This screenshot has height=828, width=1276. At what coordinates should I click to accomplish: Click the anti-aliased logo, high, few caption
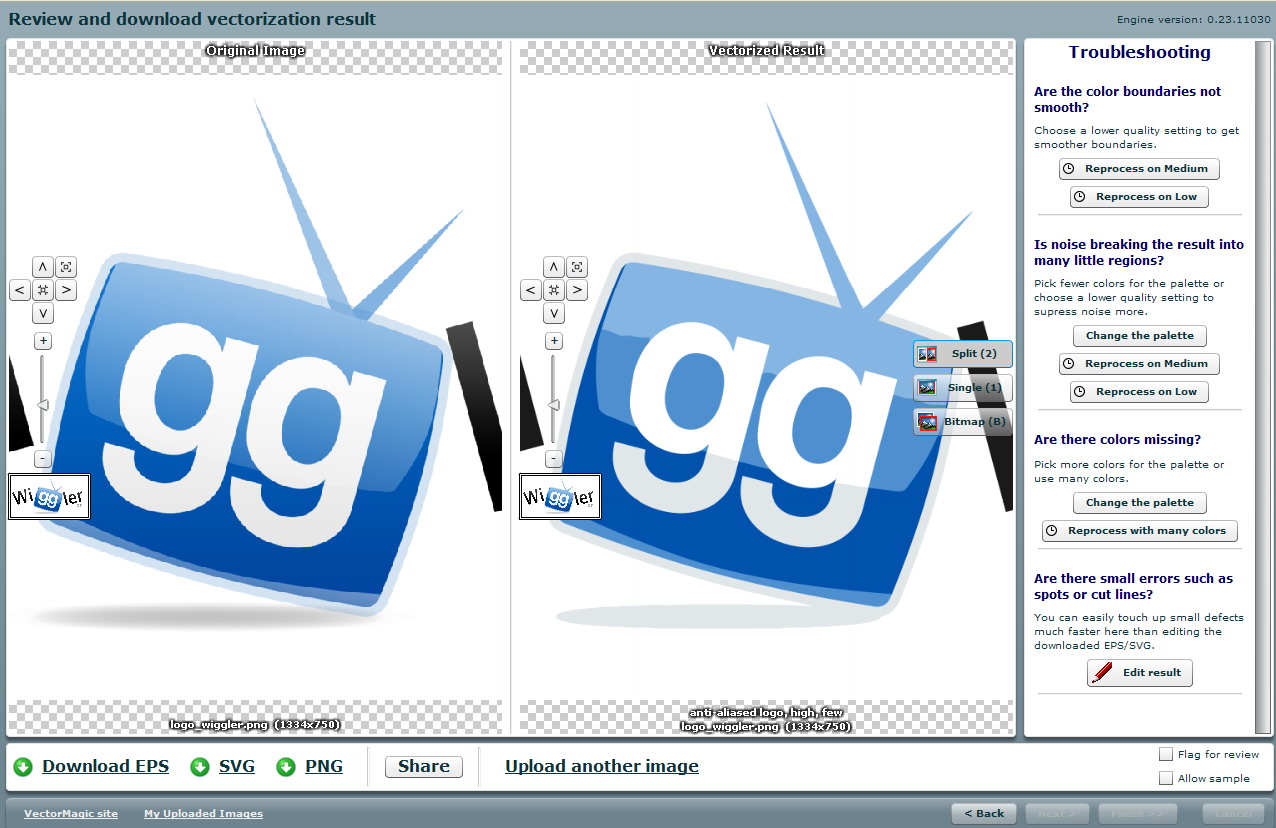pos(766,713)
